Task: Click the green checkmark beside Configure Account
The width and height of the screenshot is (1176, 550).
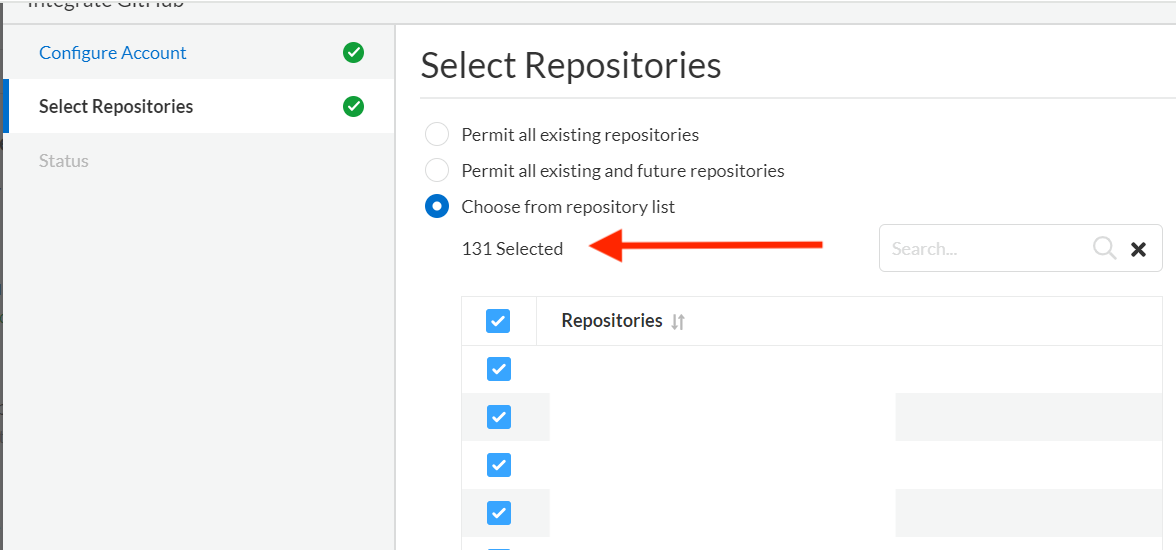Action: click(x=353, y=53)
